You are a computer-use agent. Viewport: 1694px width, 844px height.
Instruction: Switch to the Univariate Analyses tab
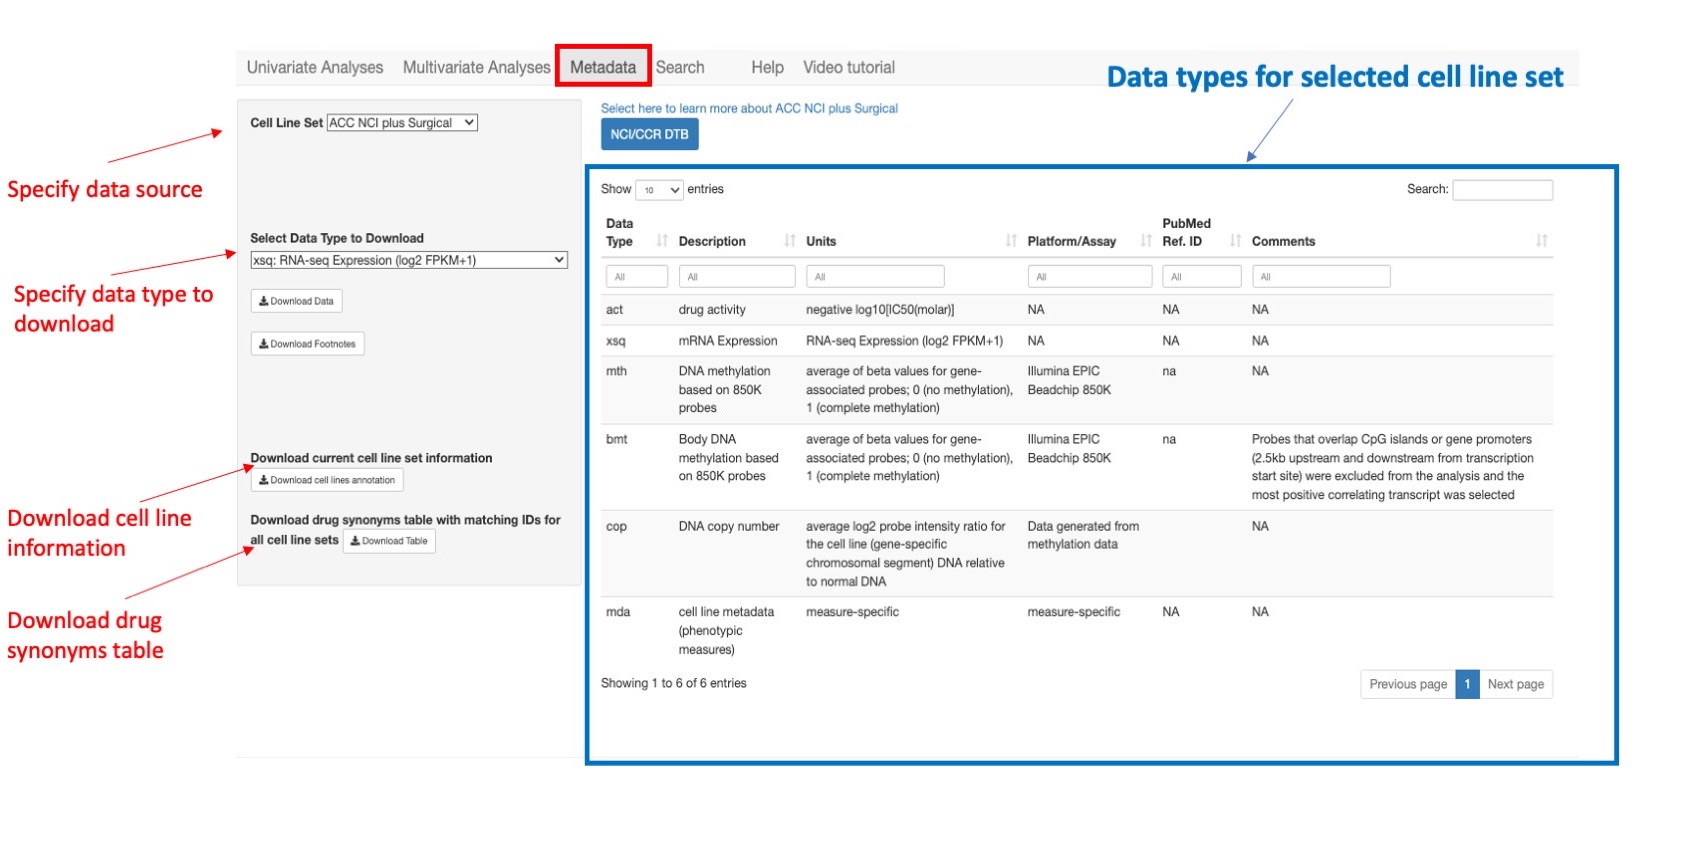click(315, 68)
